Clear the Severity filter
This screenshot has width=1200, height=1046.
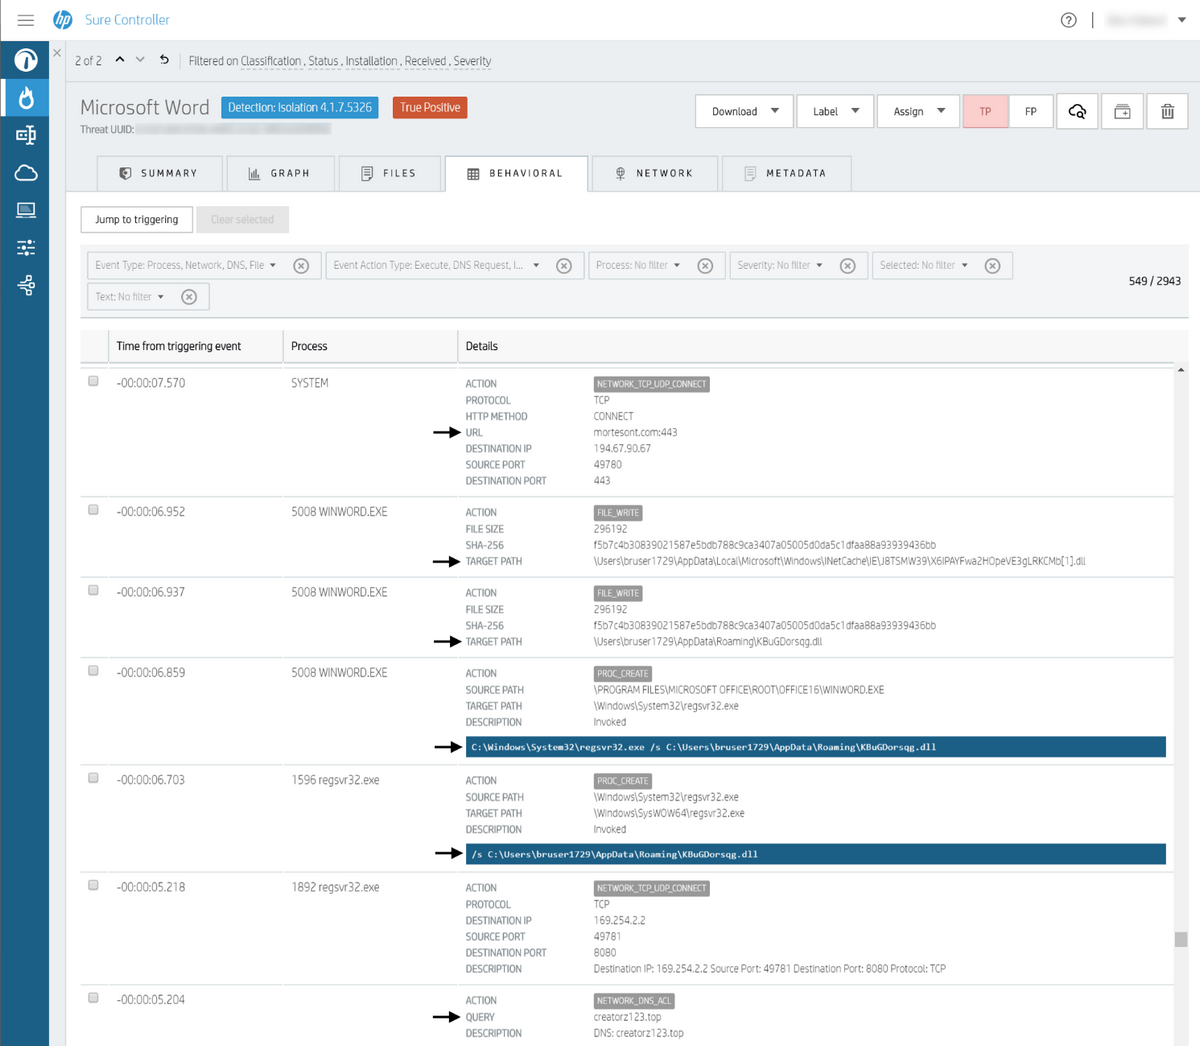click(x=848, y=266)
